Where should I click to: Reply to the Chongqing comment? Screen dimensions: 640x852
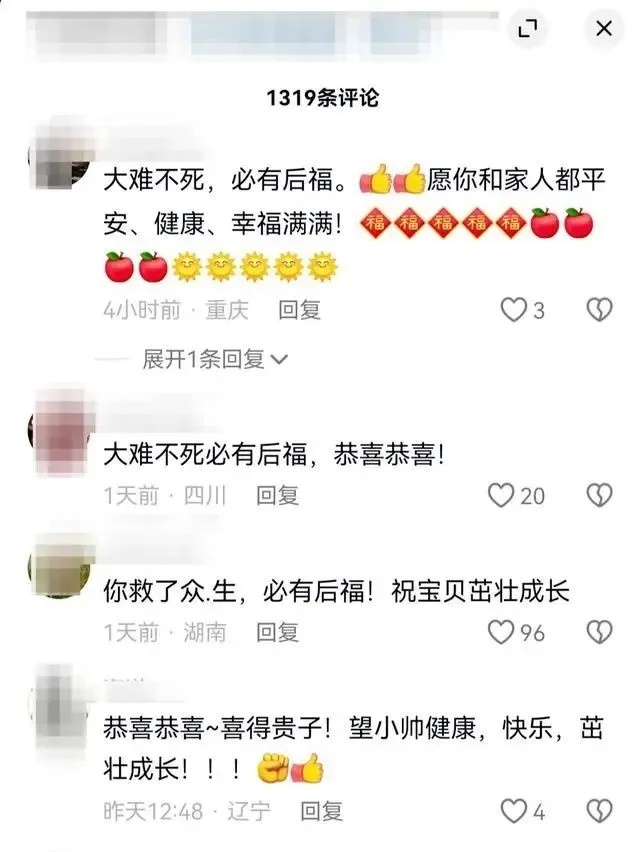[x=299, y=310]
